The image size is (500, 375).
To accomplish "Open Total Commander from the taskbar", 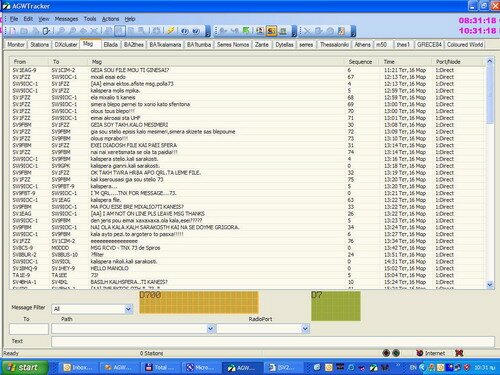I will tap(160, 367).
